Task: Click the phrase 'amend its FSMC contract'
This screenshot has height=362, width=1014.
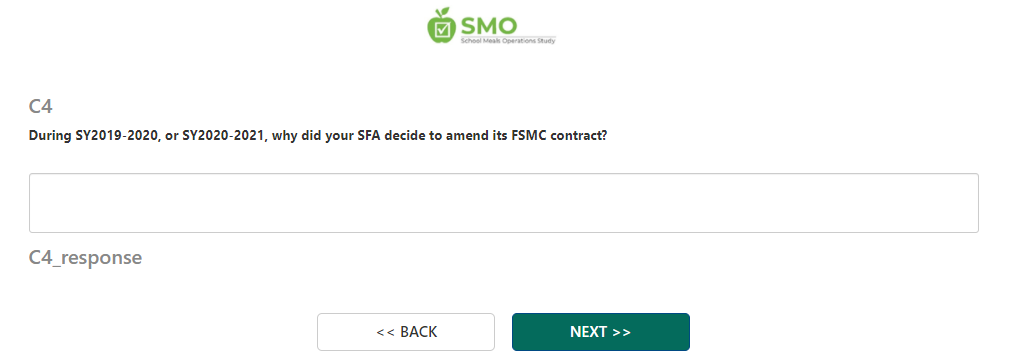Action: 526,136
